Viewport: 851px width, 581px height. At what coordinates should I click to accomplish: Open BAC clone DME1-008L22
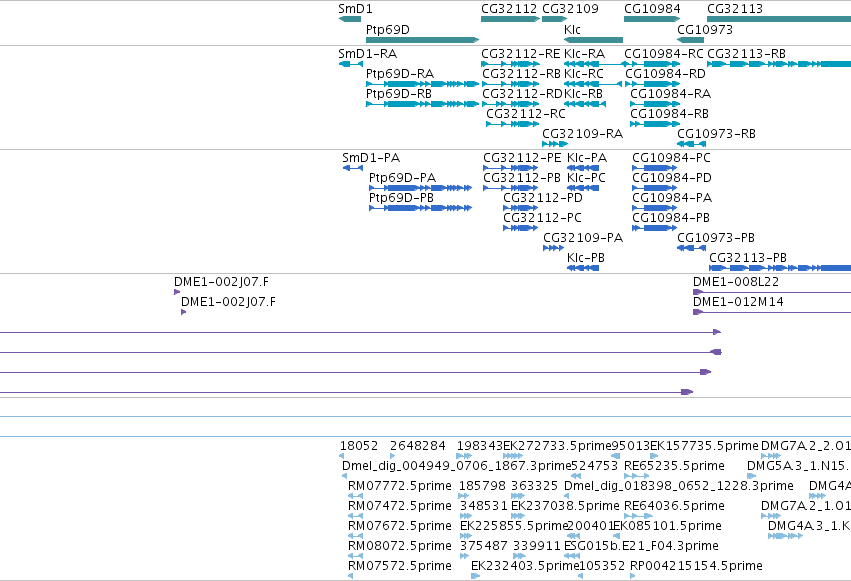click(x=735, y=282)
